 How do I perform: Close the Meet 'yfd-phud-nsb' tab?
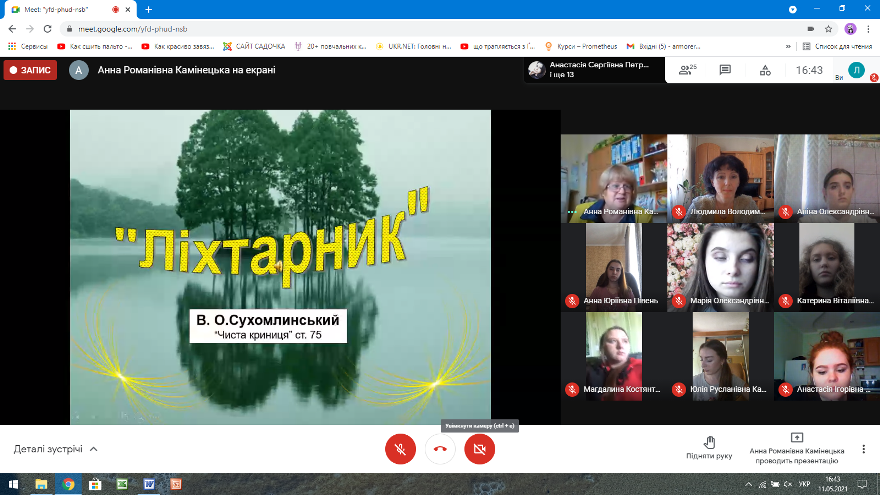click(128, 10)
